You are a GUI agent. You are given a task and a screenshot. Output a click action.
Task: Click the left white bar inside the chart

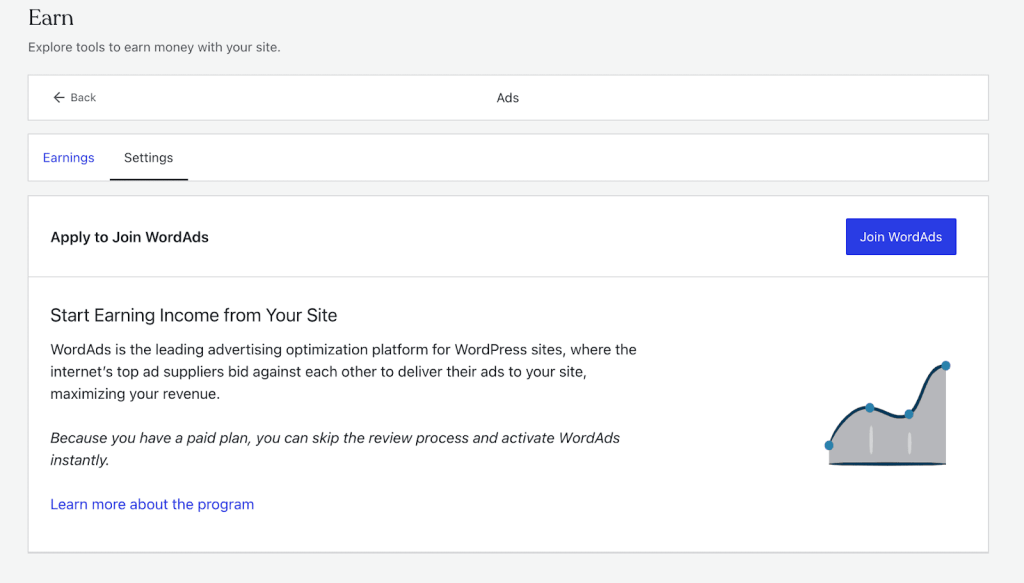871,438
